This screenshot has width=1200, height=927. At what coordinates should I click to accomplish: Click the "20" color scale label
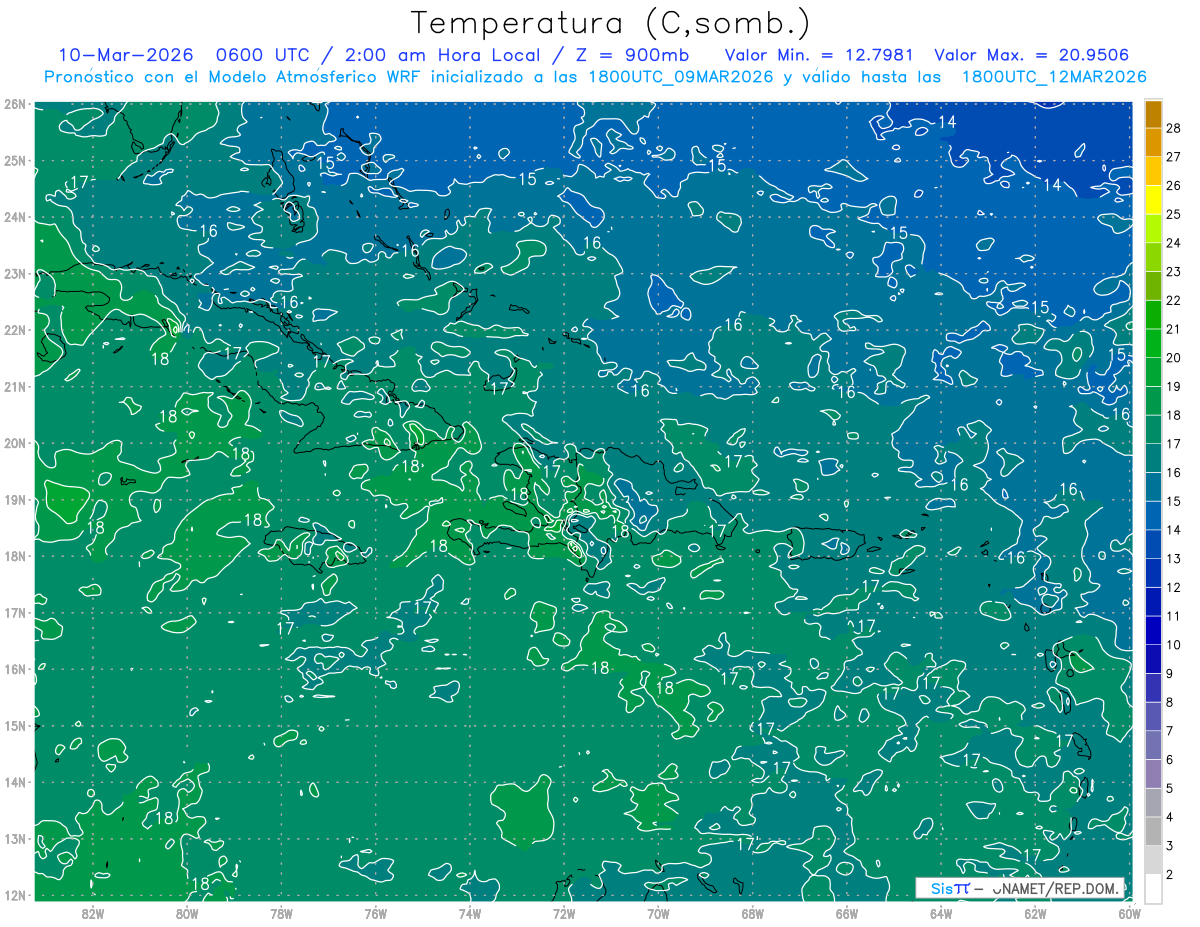tap(1174, 358)
